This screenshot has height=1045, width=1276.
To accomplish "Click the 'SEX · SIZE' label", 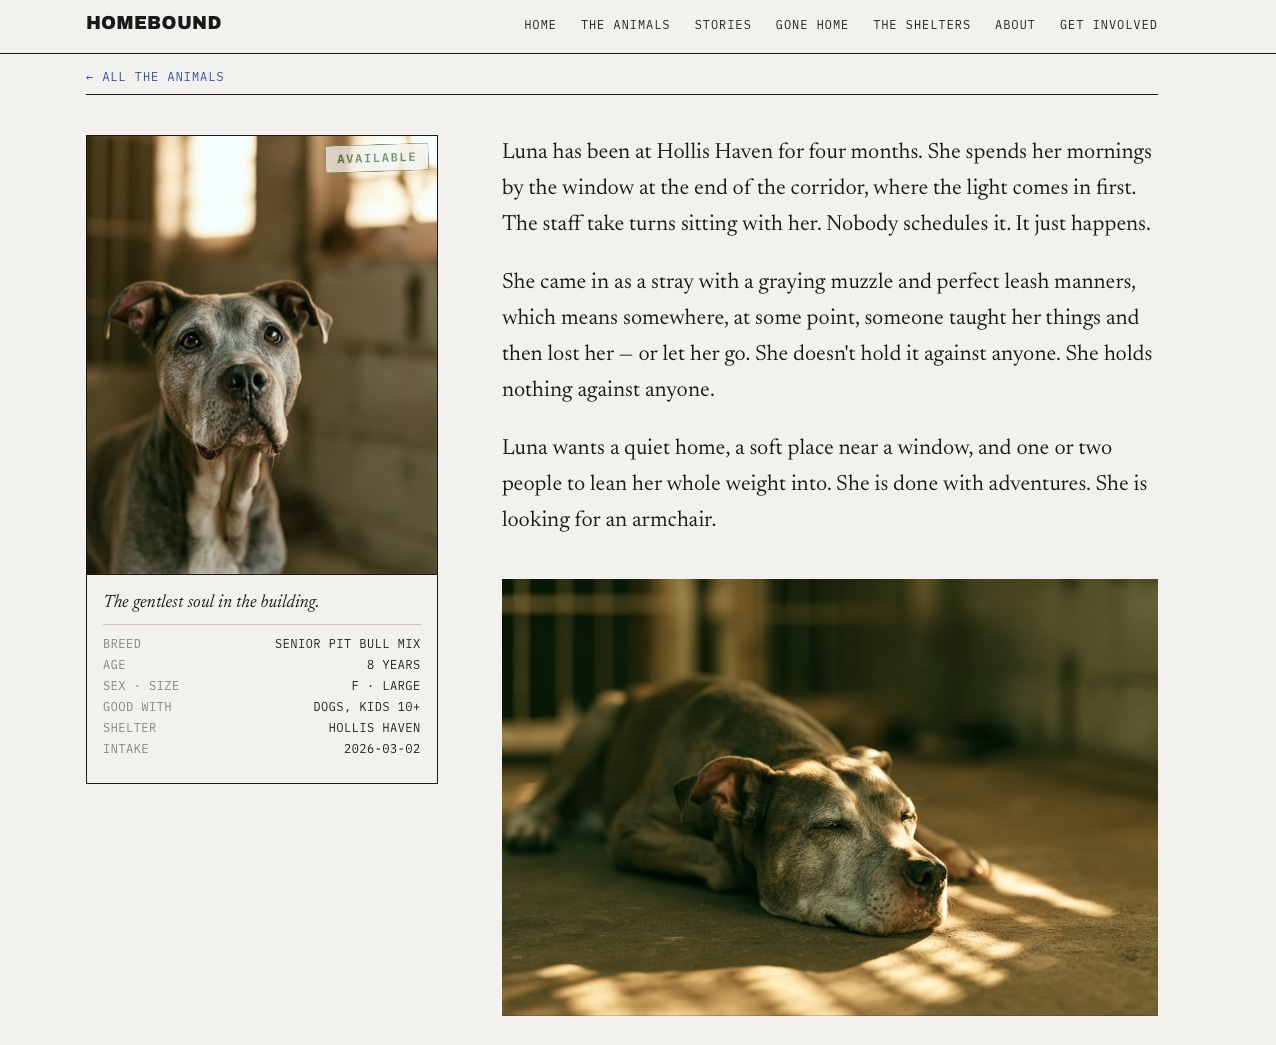I will (141, 686).
